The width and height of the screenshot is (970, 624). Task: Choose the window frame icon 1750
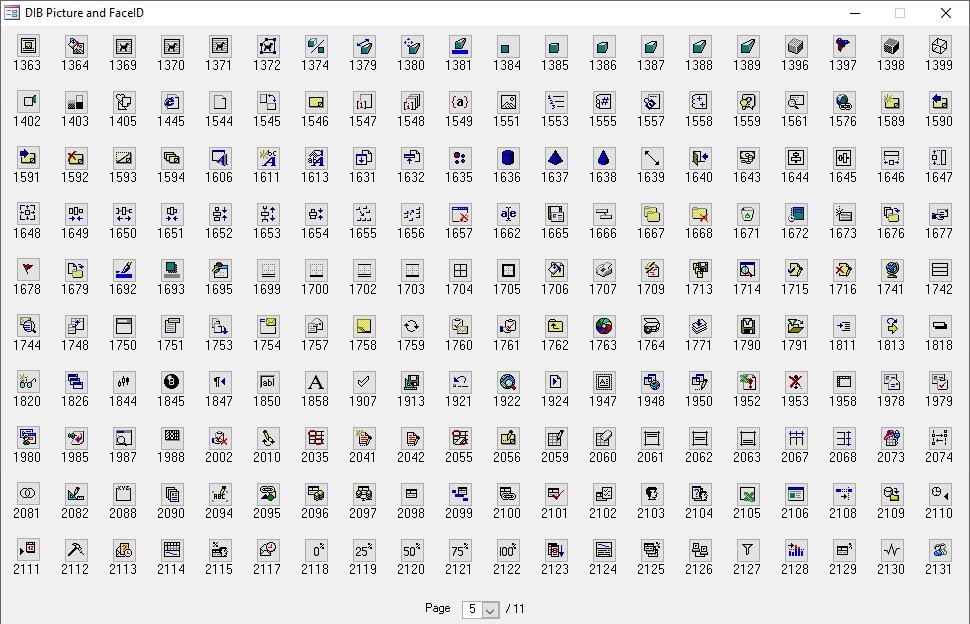123,326
